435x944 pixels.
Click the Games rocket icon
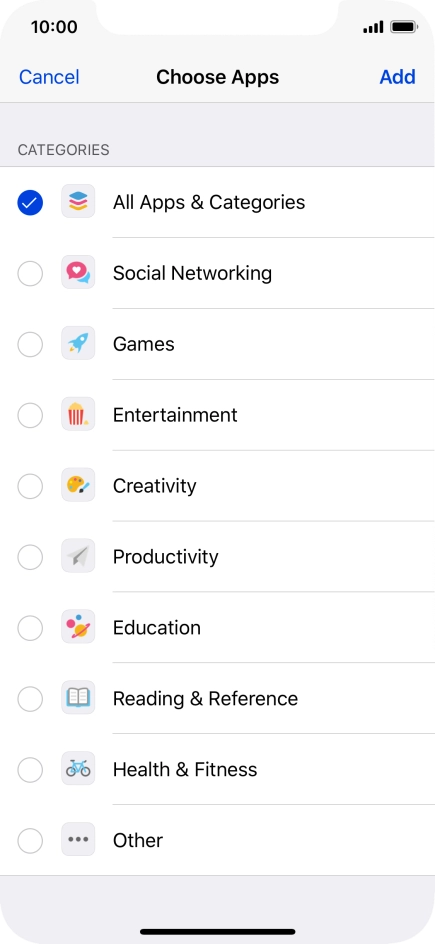coord(78,344)
